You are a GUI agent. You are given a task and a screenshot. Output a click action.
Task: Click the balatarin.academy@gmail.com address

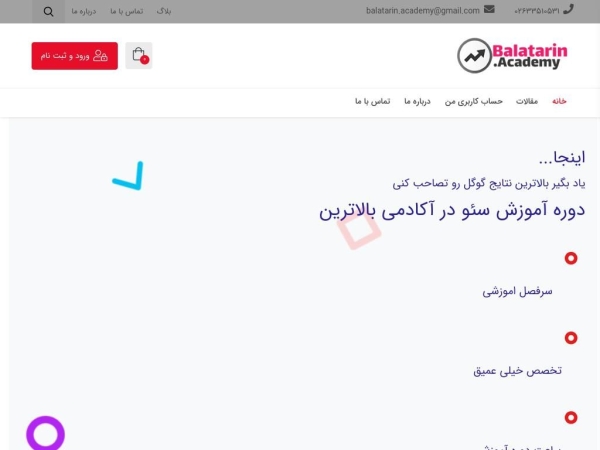422,11
